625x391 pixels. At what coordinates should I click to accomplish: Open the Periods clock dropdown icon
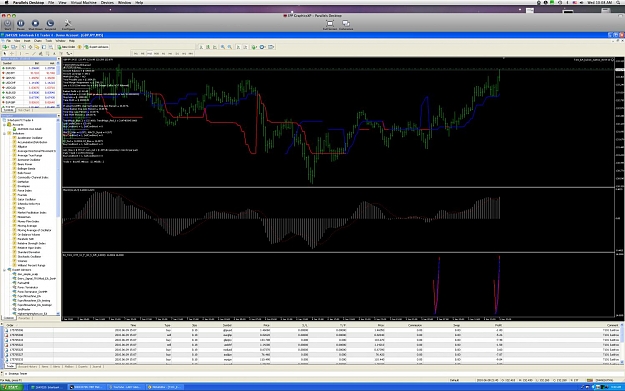[x=262, y=47]
